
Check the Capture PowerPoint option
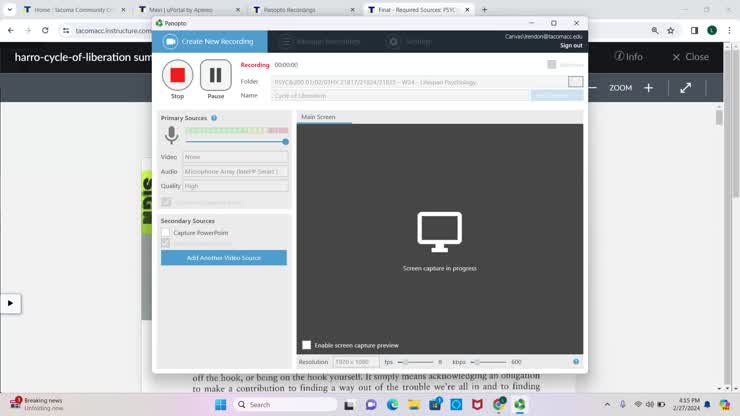pos(166,233)
